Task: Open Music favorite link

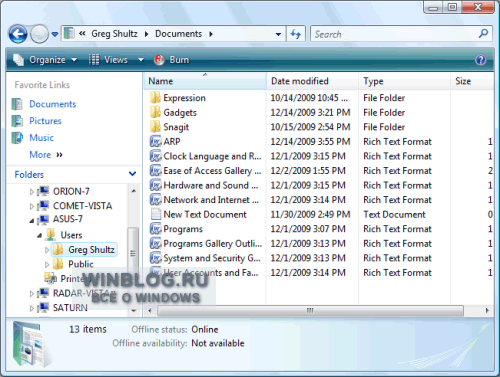Action: (x=41, y=138)
